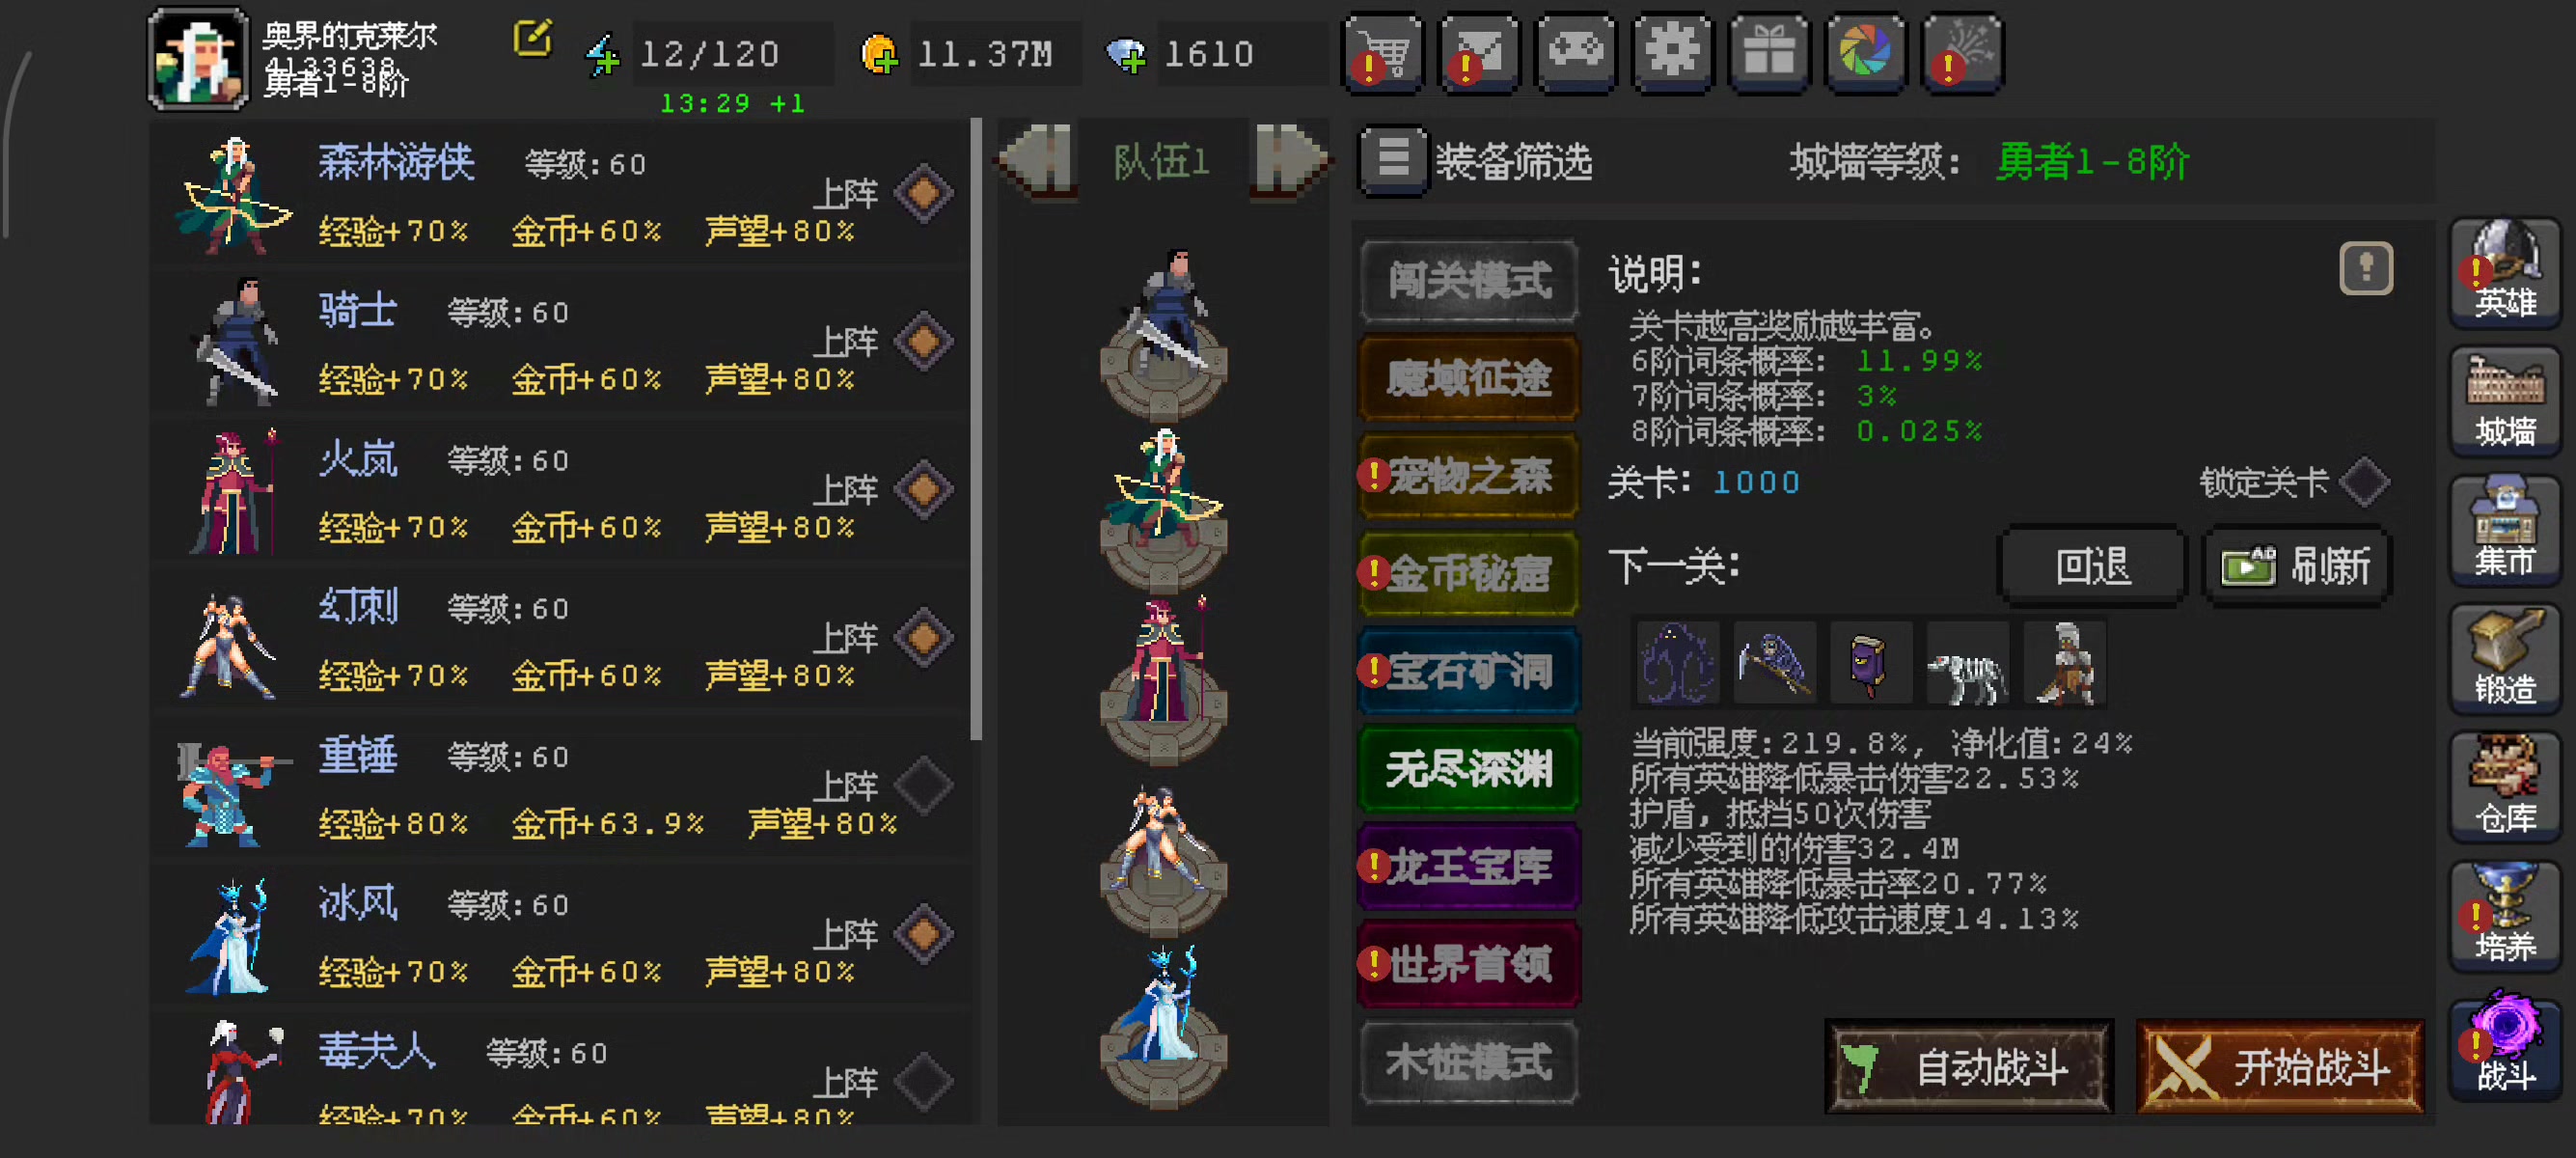Open the 锻造 forge side icon
Screen dimensions: 2576x1158
click(2505, 659)
